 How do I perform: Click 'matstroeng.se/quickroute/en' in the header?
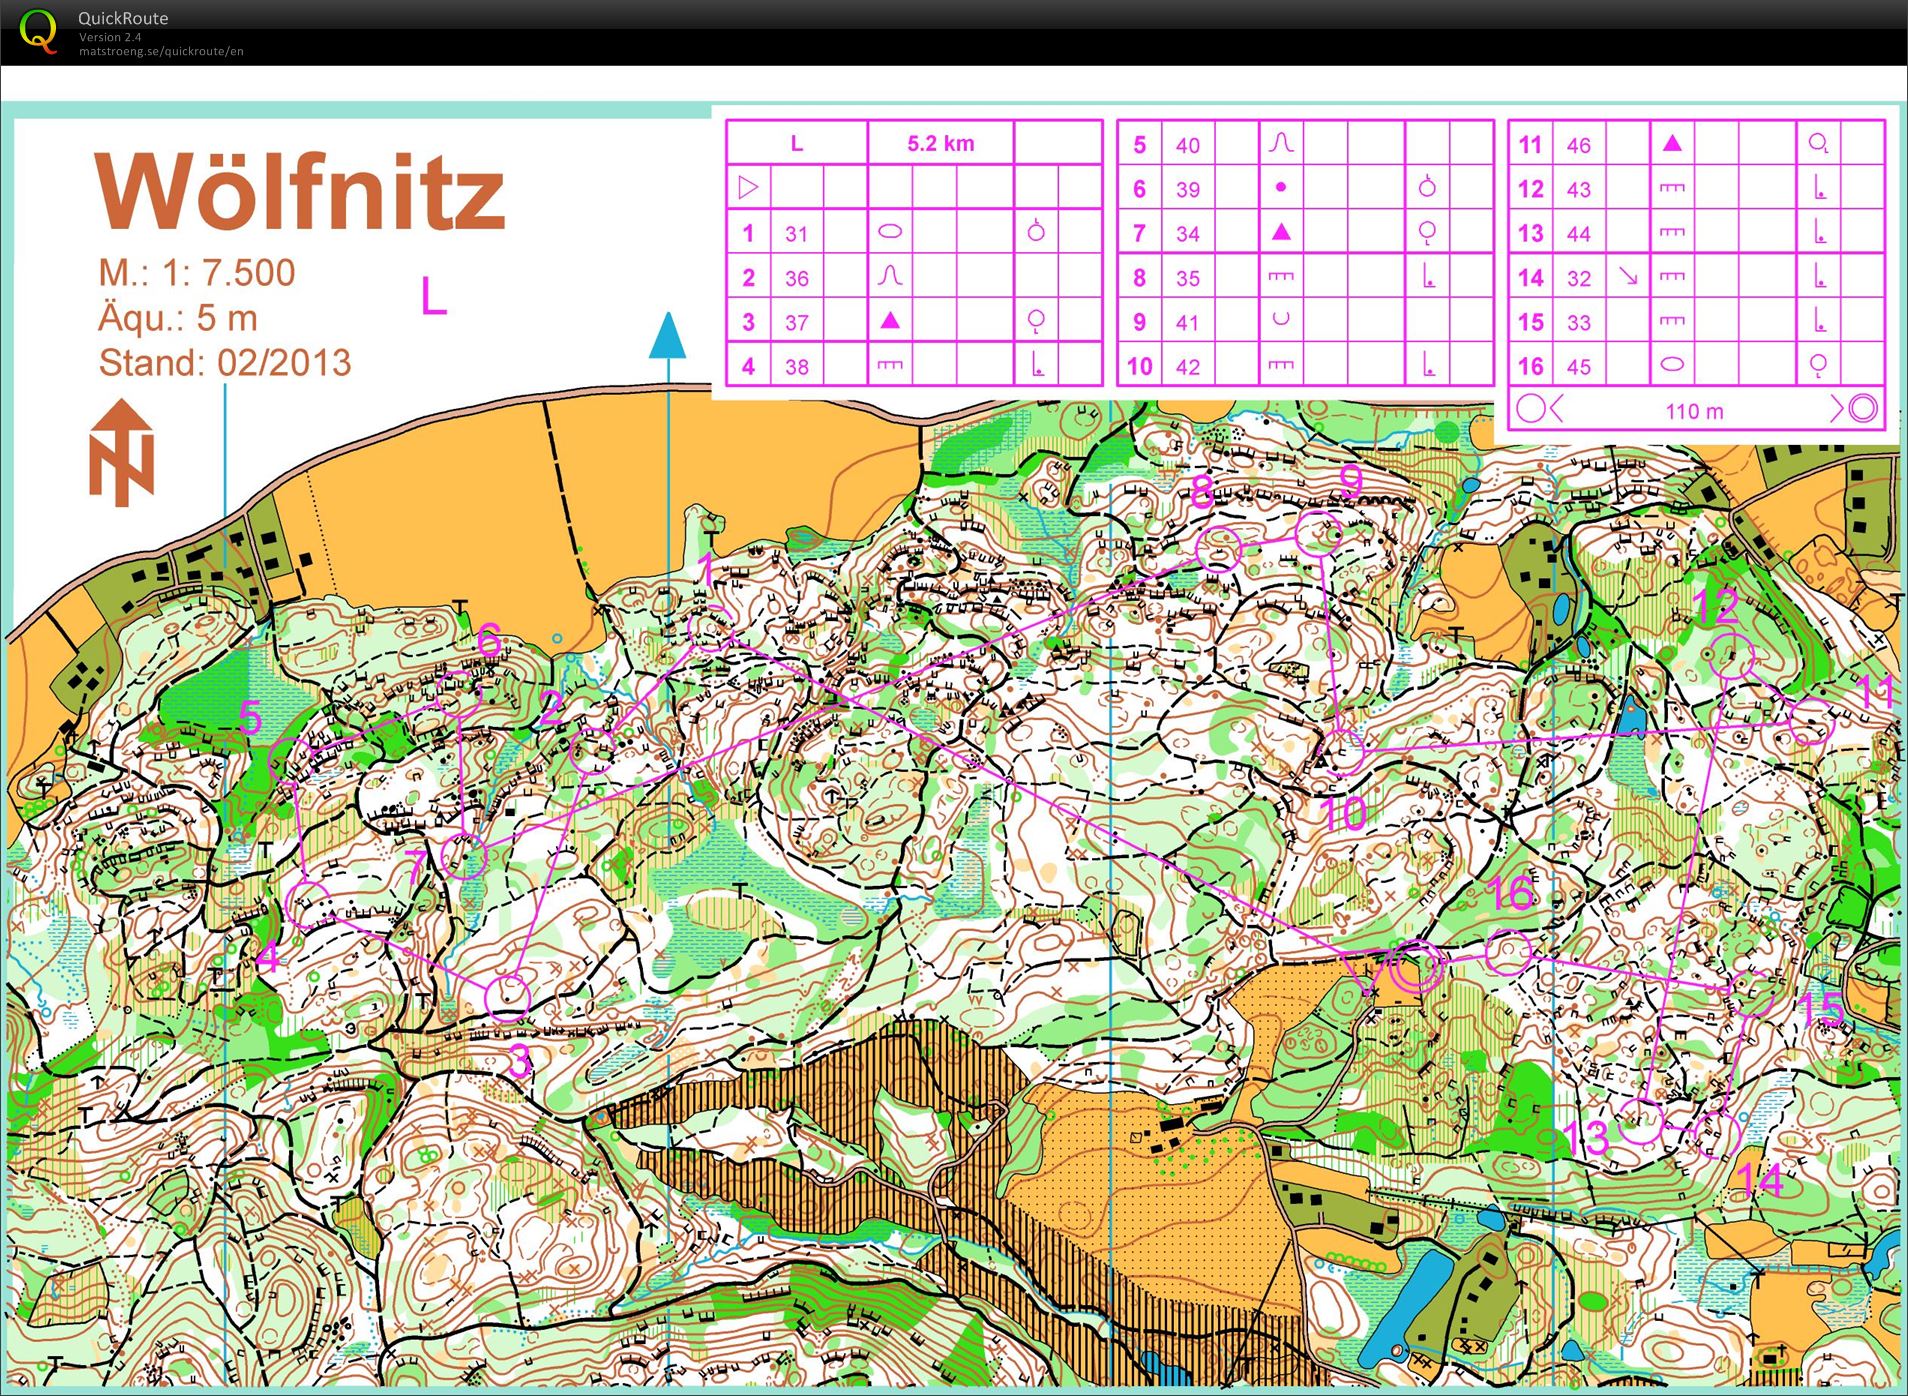tap(161, 51)
